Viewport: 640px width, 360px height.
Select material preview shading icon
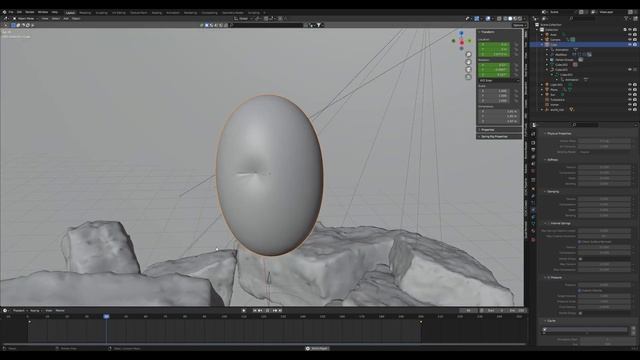[515, 18]
